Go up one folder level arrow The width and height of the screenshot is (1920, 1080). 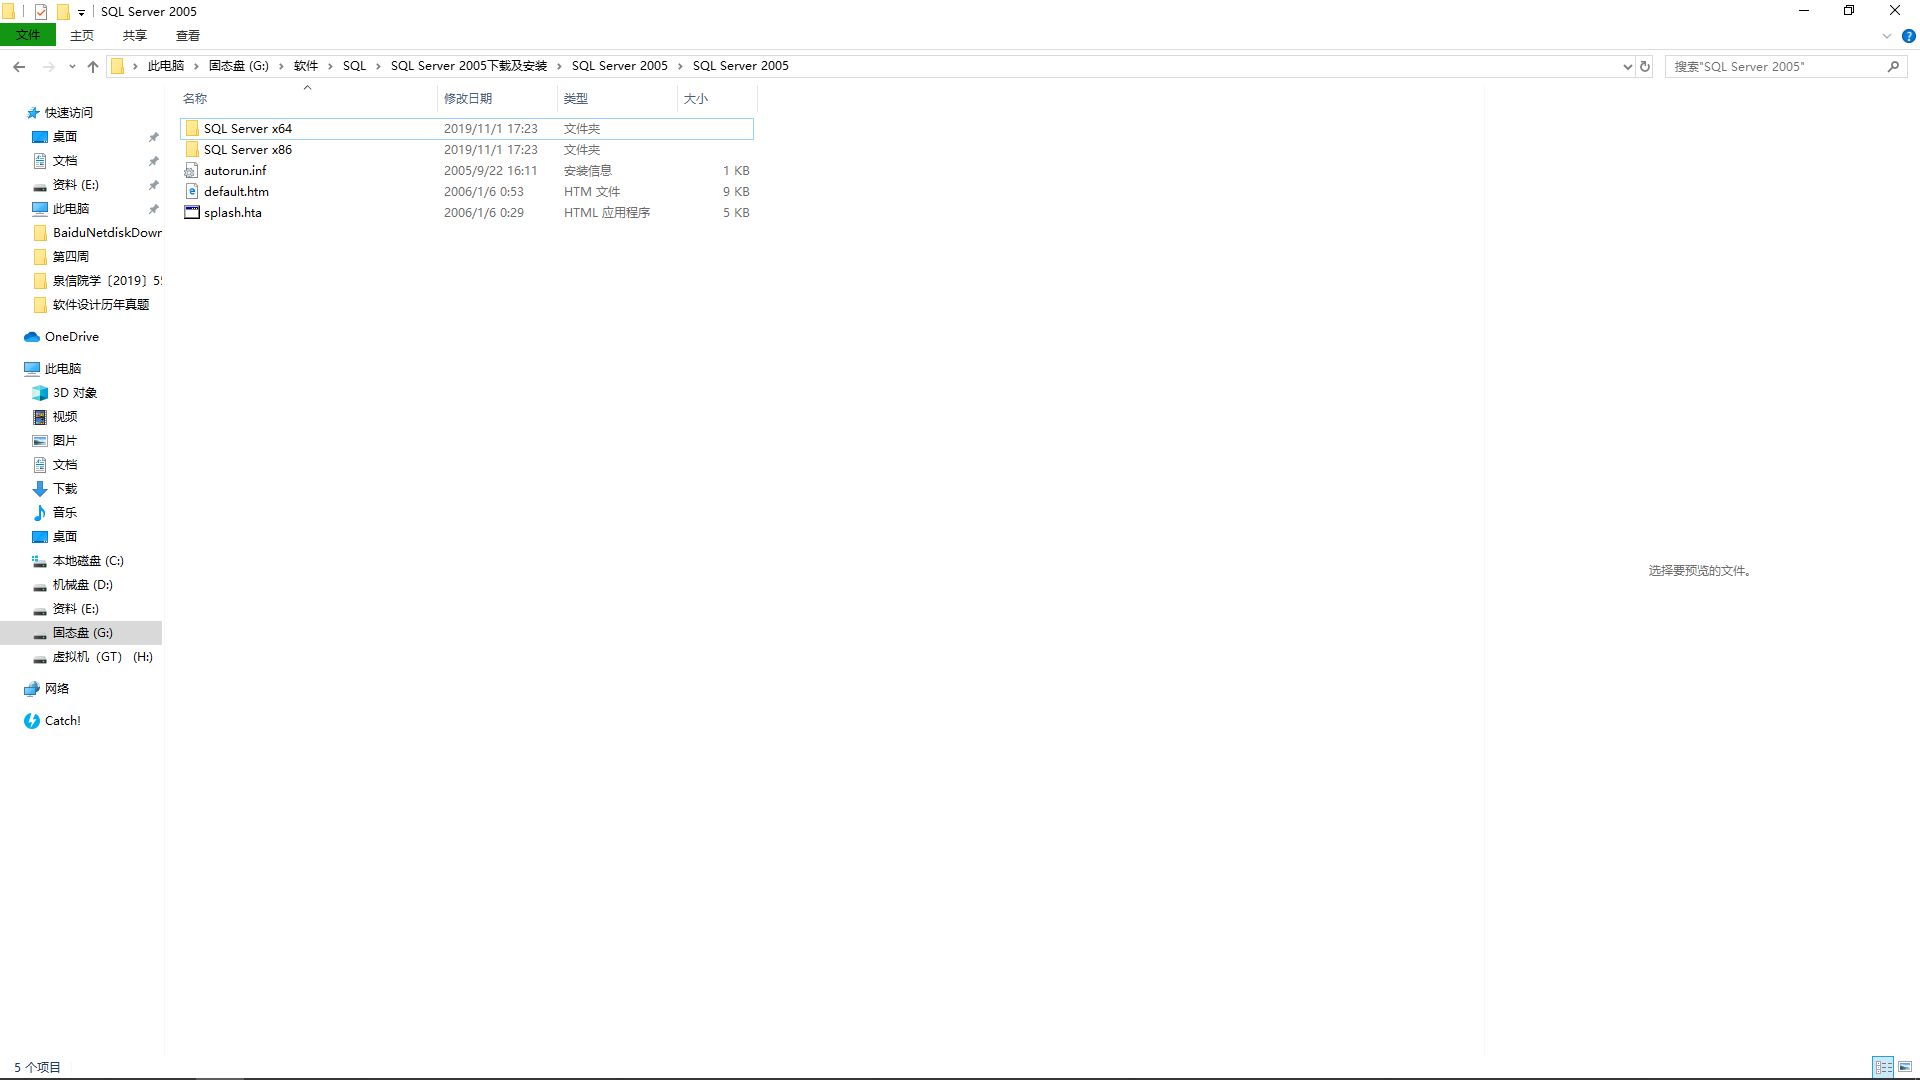pos(93,67)
